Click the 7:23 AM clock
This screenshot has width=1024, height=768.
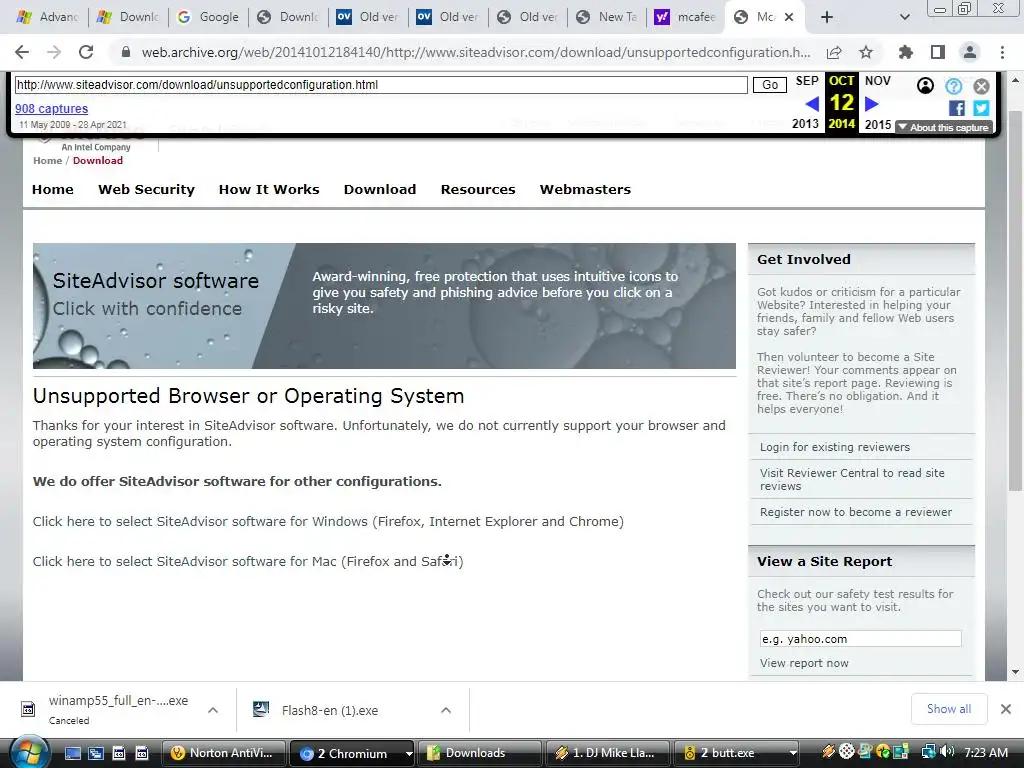tap(985, 752)
